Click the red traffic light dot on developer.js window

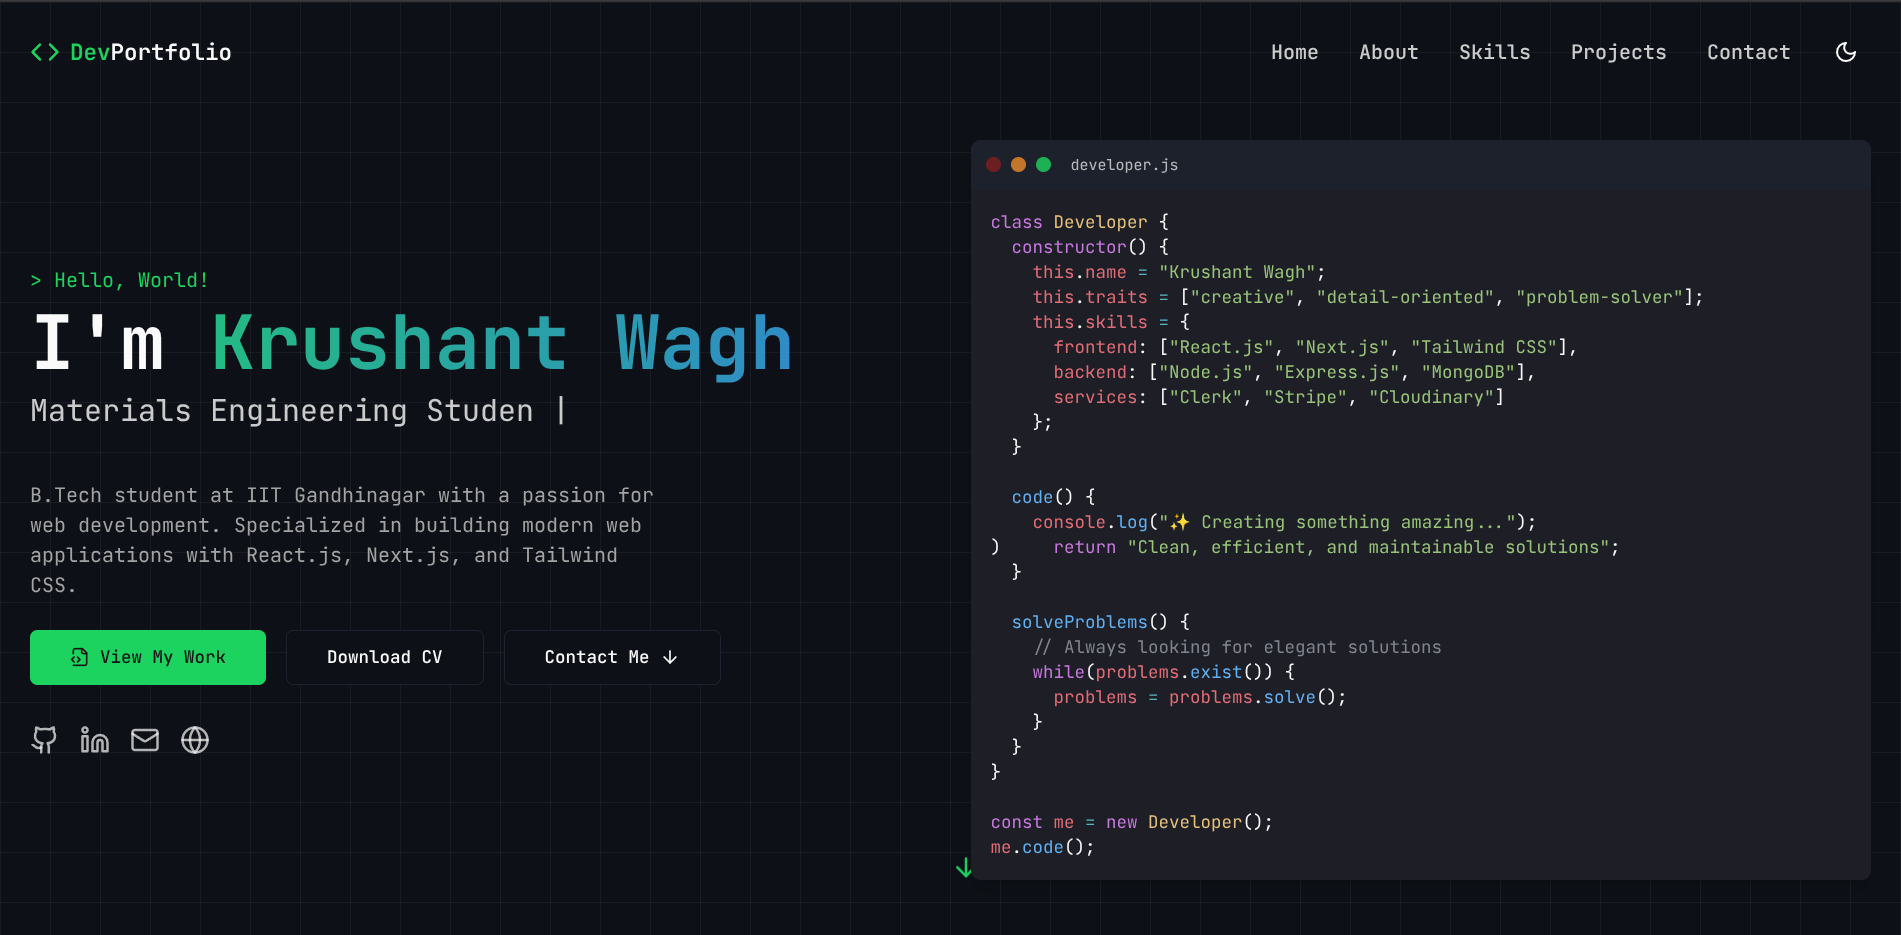(x=994, y=164)
